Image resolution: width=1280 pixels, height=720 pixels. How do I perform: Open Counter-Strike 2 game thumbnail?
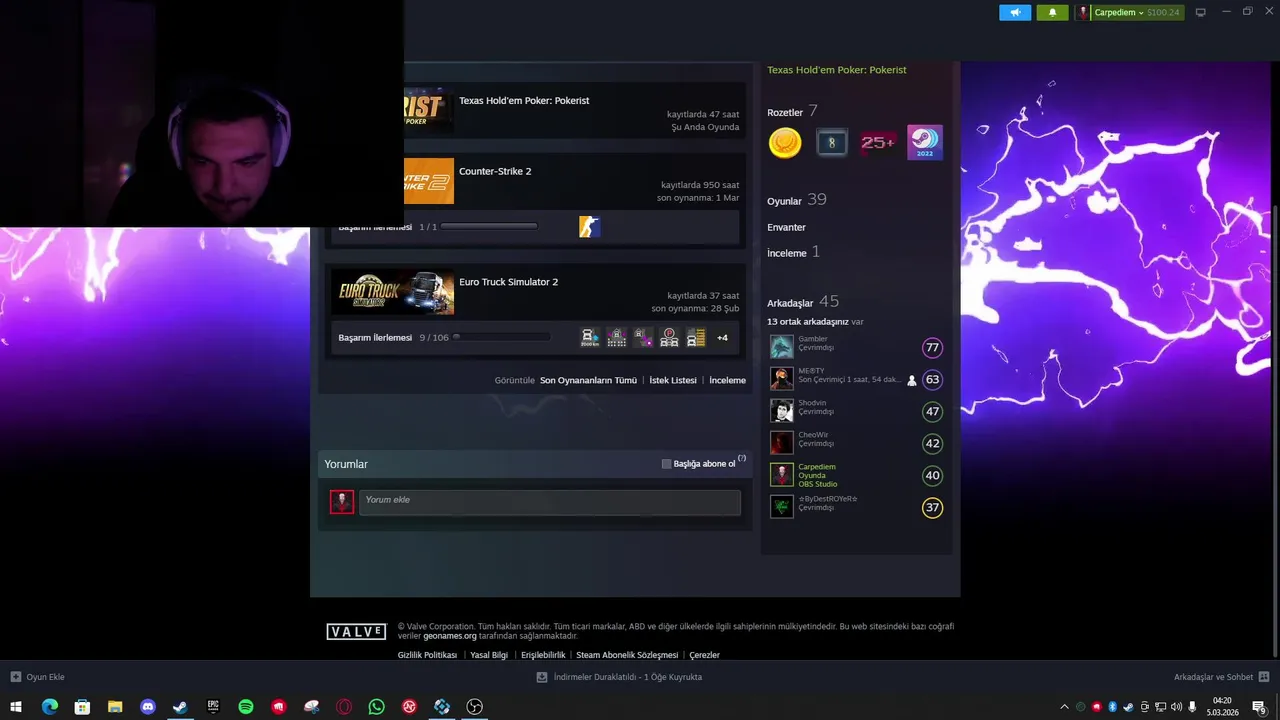429,181
